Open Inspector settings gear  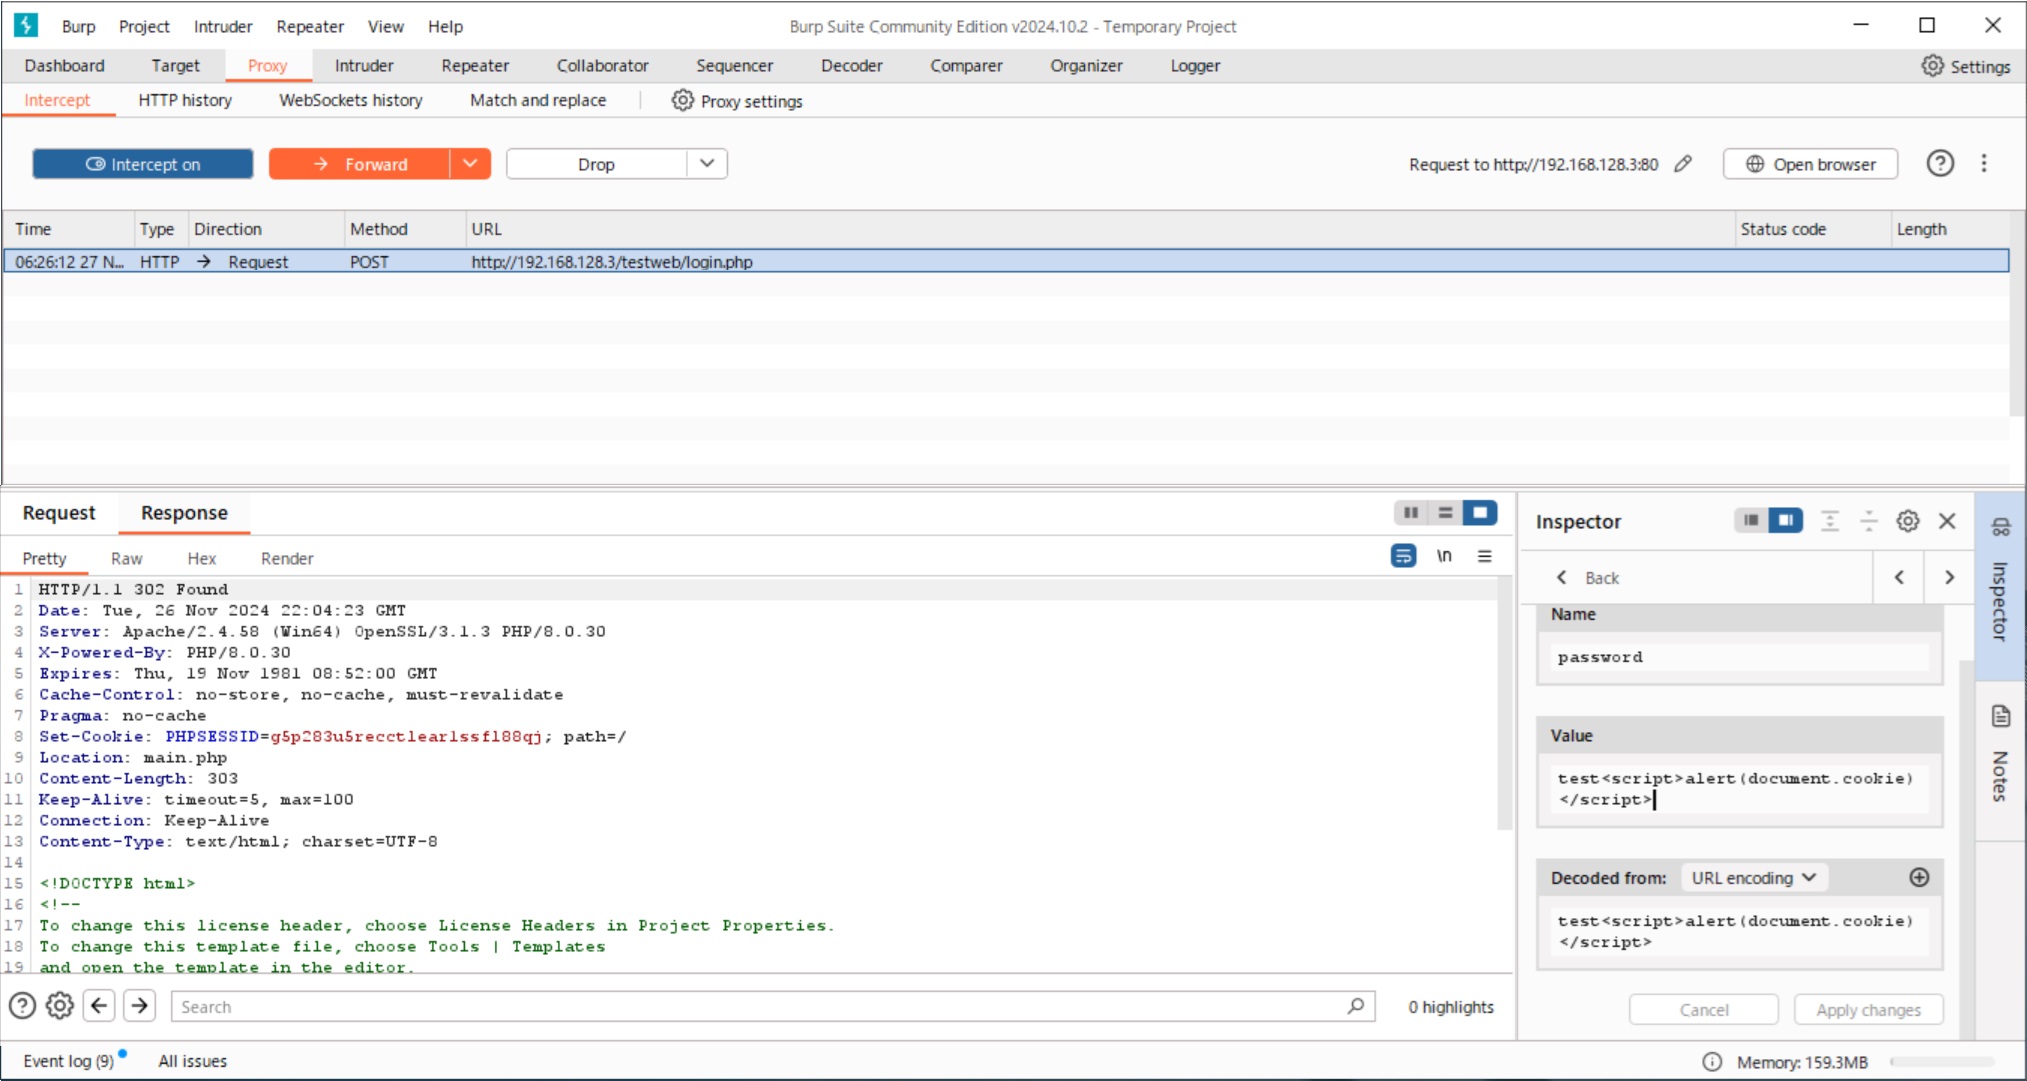pos(1907,521)
